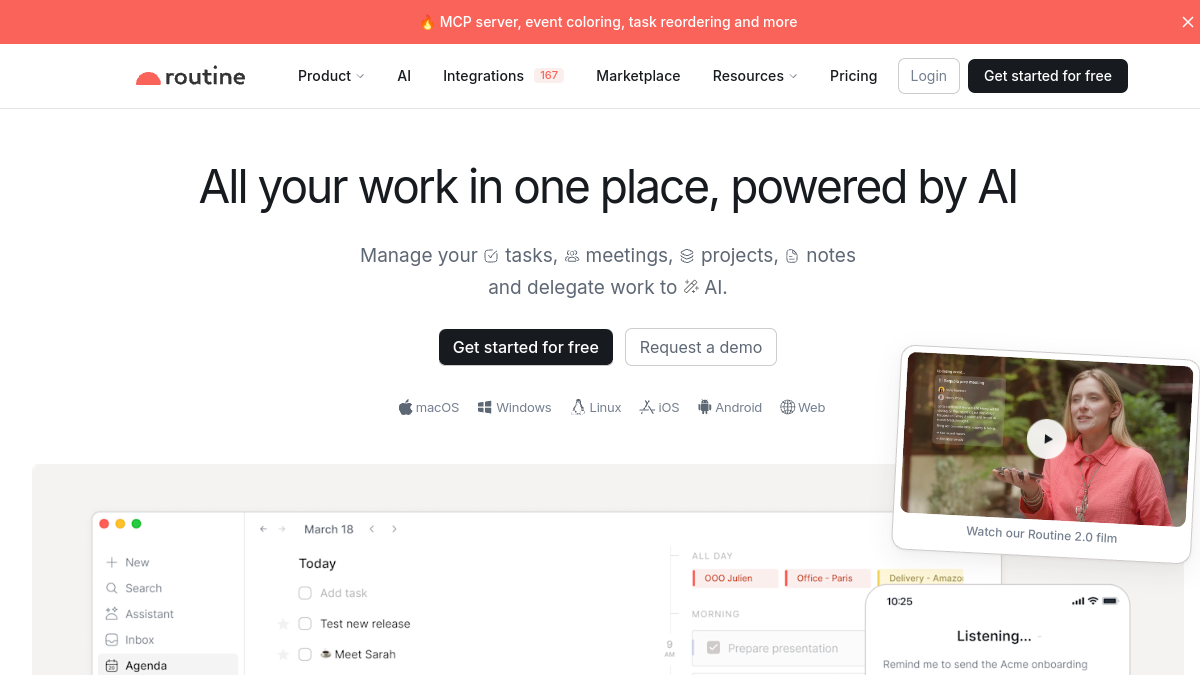Click the AI magic wand icon in tagline
Screen dimensions: 1200x675
pos(691,287)
